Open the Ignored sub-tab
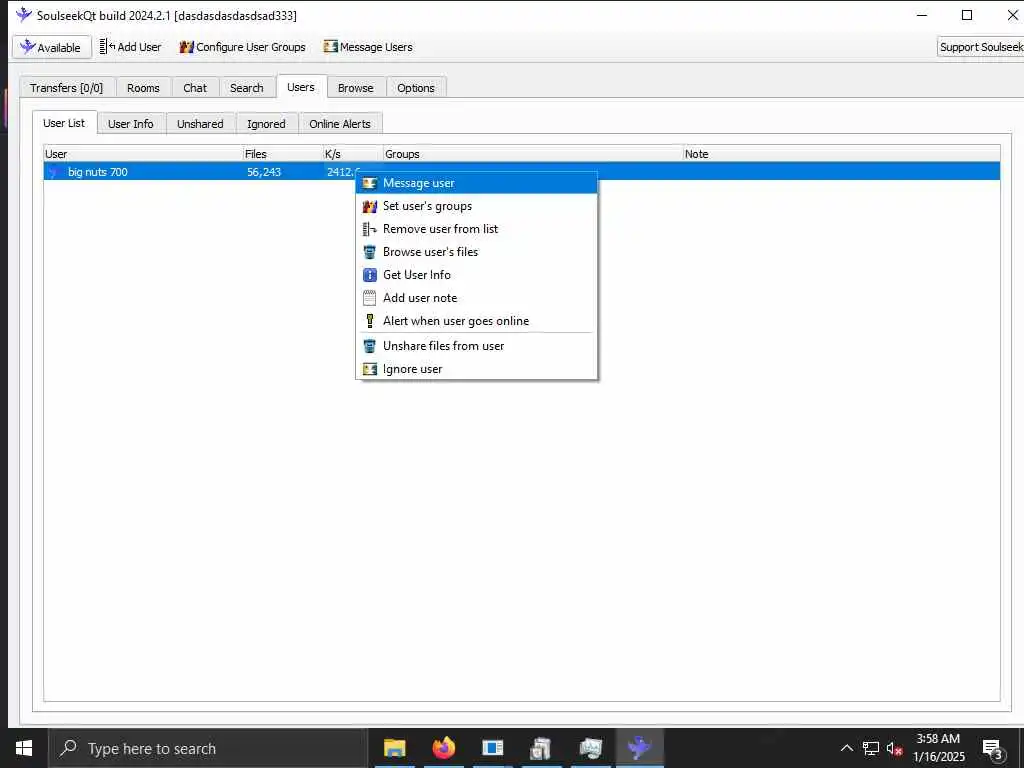This screenshot has width=1024, height=768. tap(266, 124)
